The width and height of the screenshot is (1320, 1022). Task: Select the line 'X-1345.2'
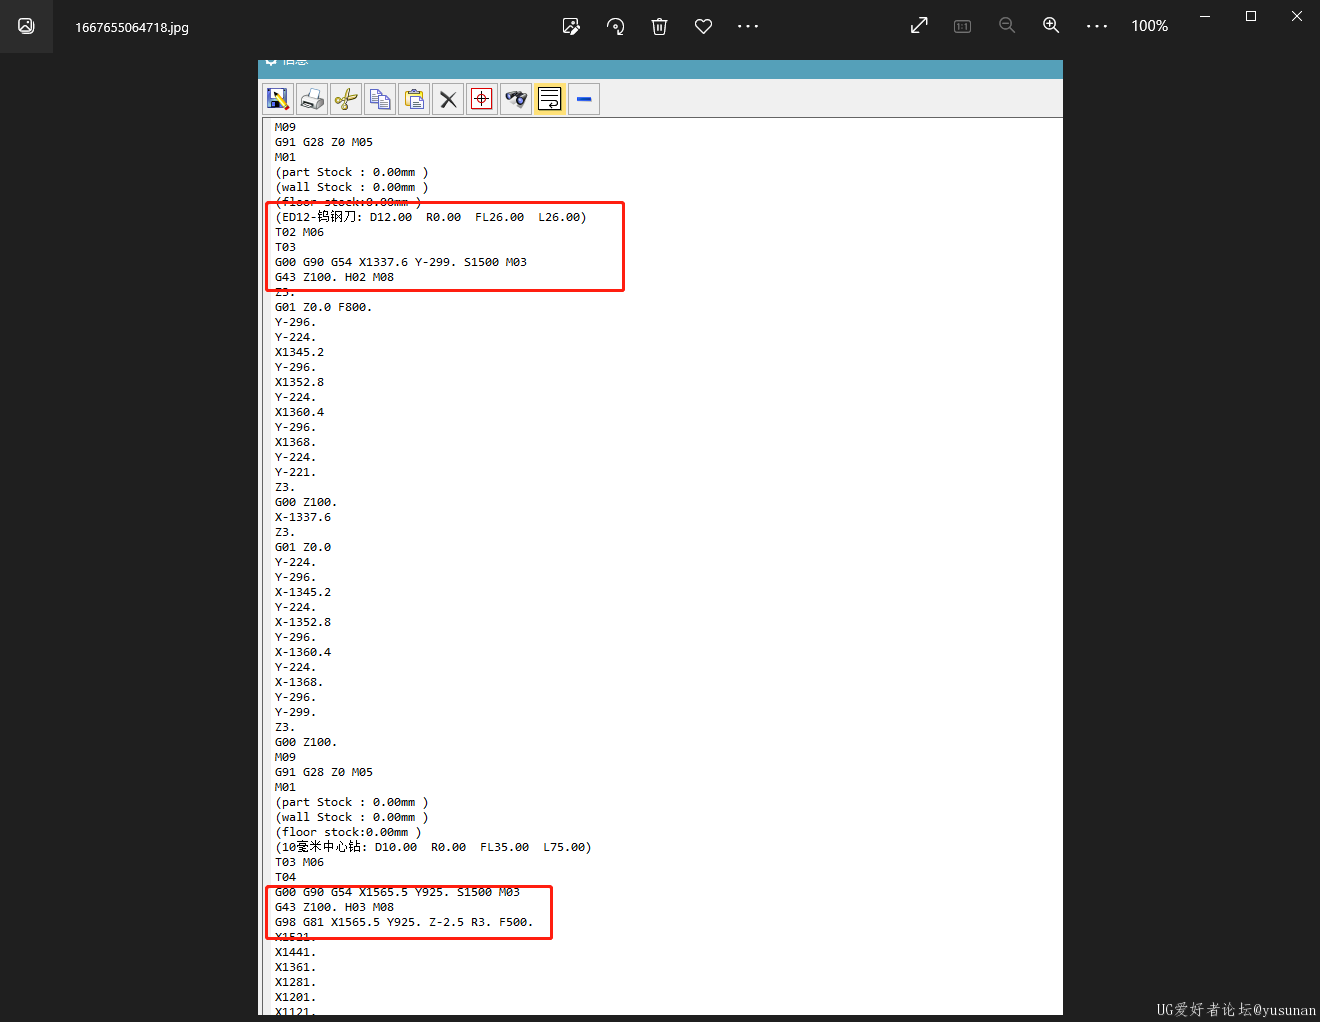click(302, 592)
